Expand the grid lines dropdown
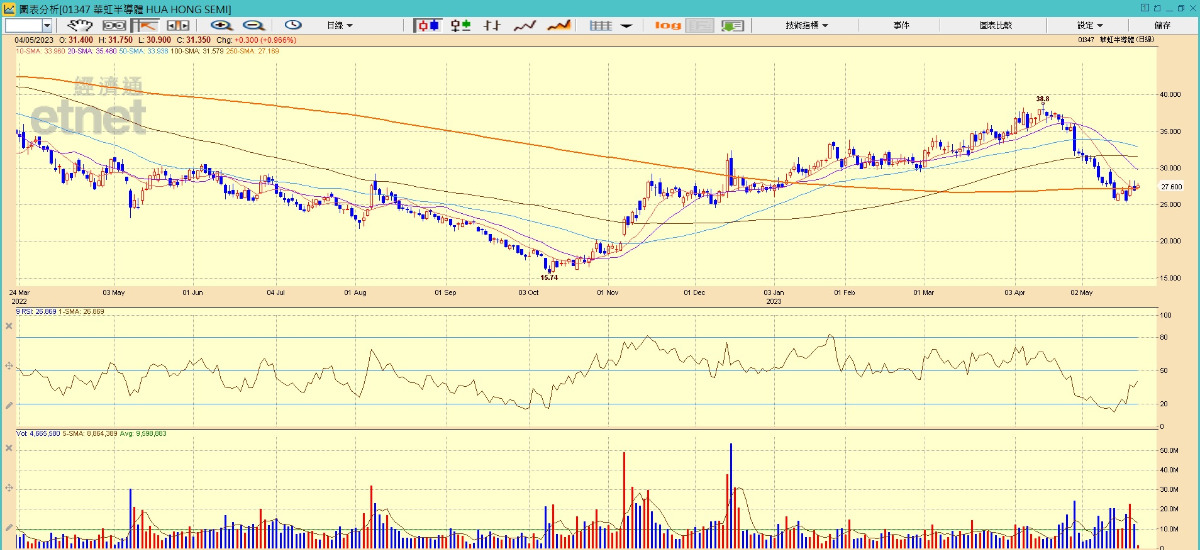 (x=624, y=25)
